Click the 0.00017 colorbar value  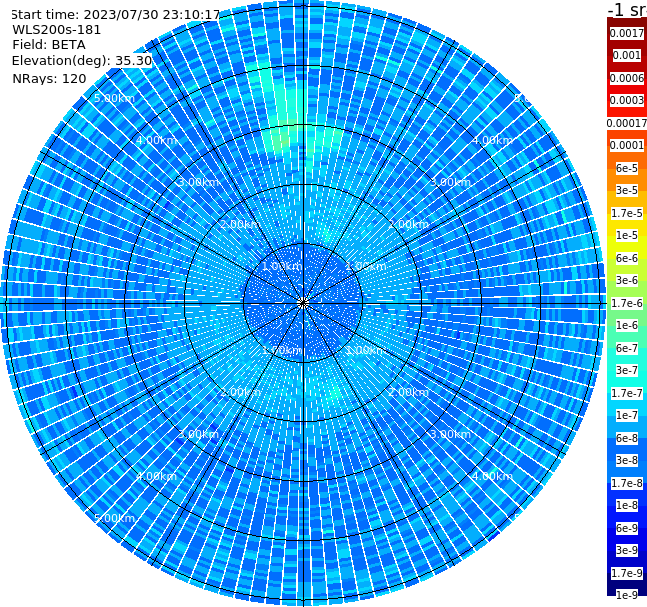tap(627, 123)
